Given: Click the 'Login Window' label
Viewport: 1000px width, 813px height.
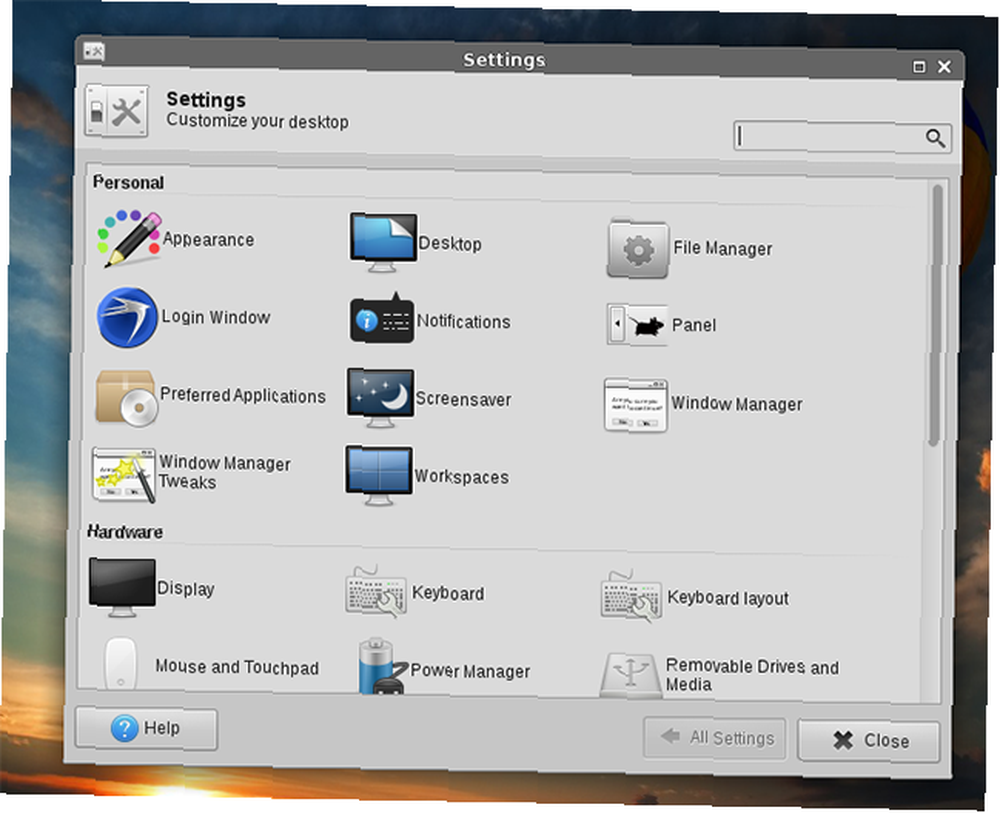Looking at the screenshot, I should [x=216, y=317].
